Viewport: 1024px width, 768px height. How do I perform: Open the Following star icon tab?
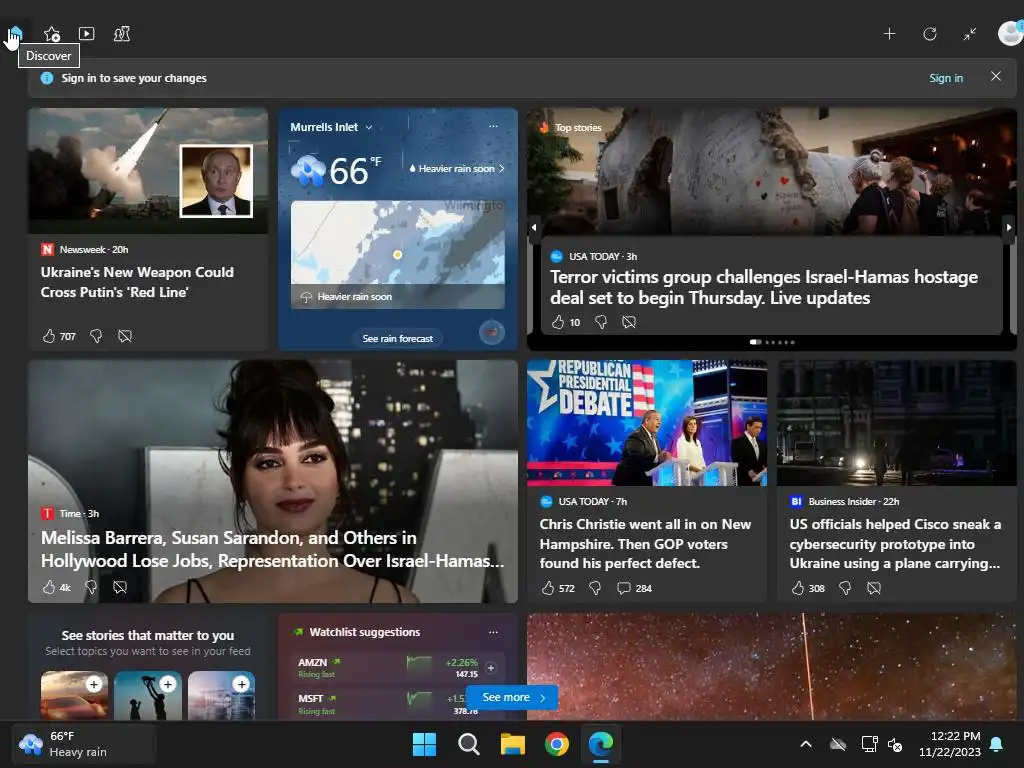[x=52, y=34]
